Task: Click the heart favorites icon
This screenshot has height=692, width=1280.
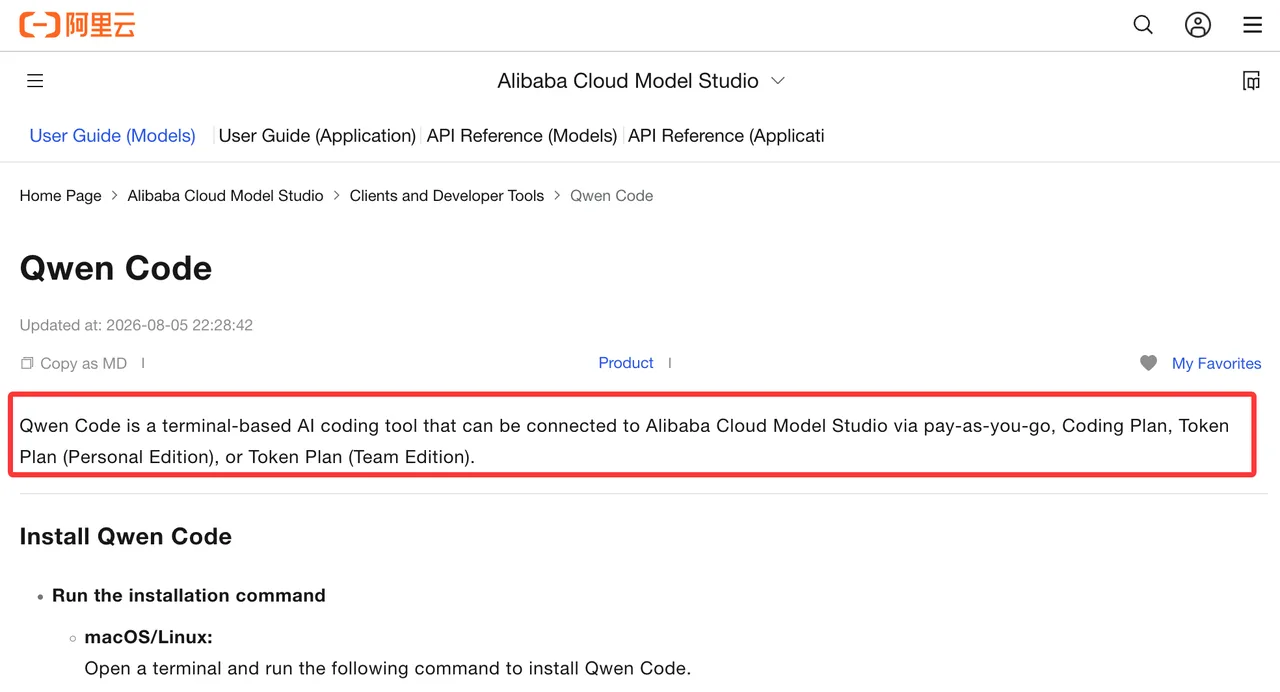Action: [x=1149, y=363]
